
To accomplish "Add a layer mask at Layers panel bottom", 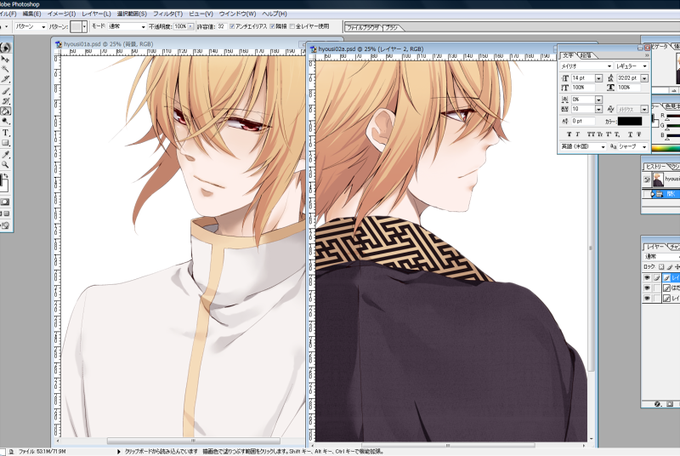I will (x=670, y=404).
